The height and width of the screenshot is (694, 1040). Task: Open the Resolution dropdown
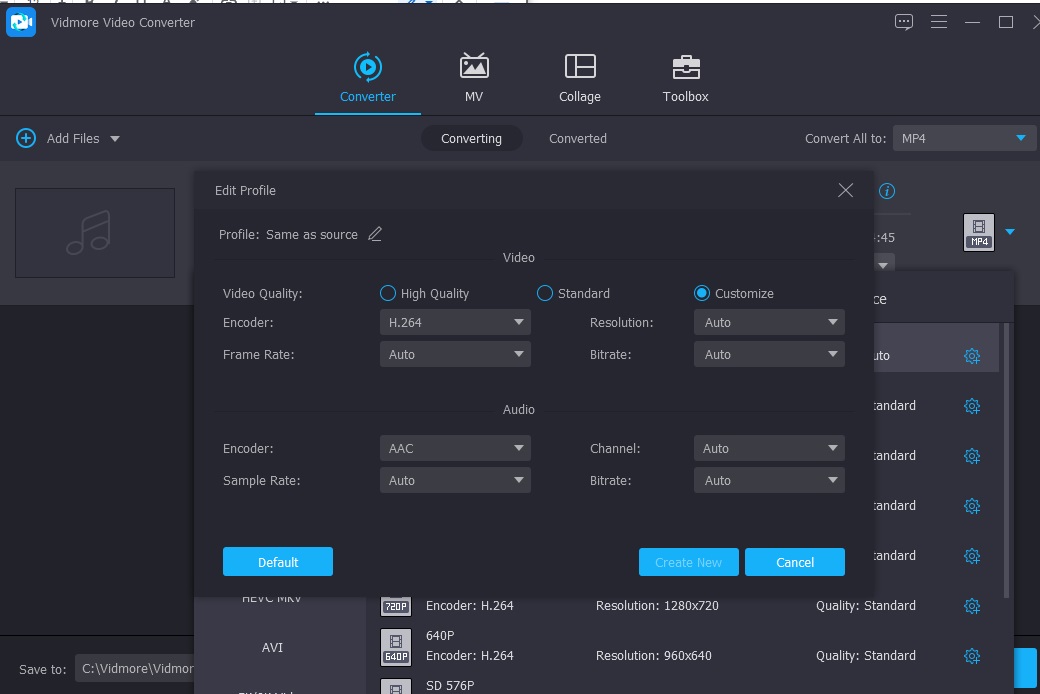click(x=768, y=323)
